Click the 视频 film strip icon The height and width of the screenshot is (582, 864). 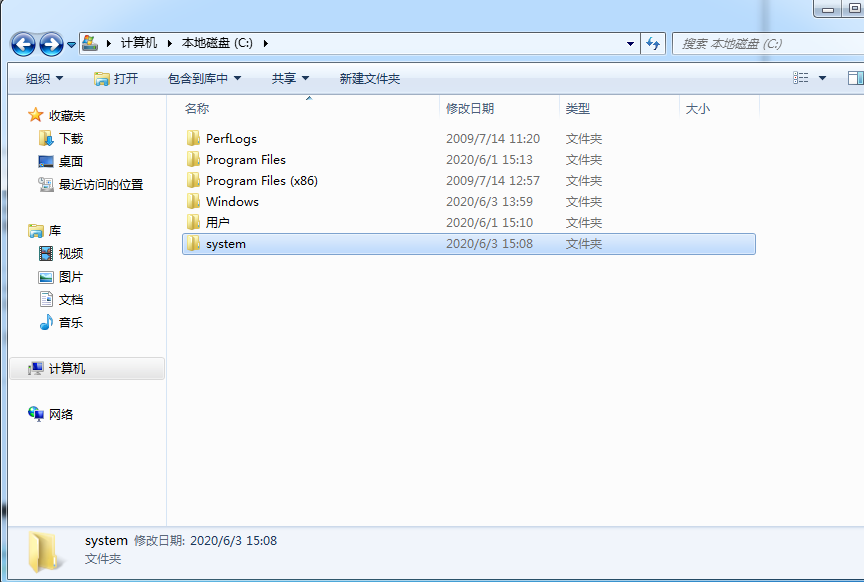pyautogui.click(x=46, y=253)
